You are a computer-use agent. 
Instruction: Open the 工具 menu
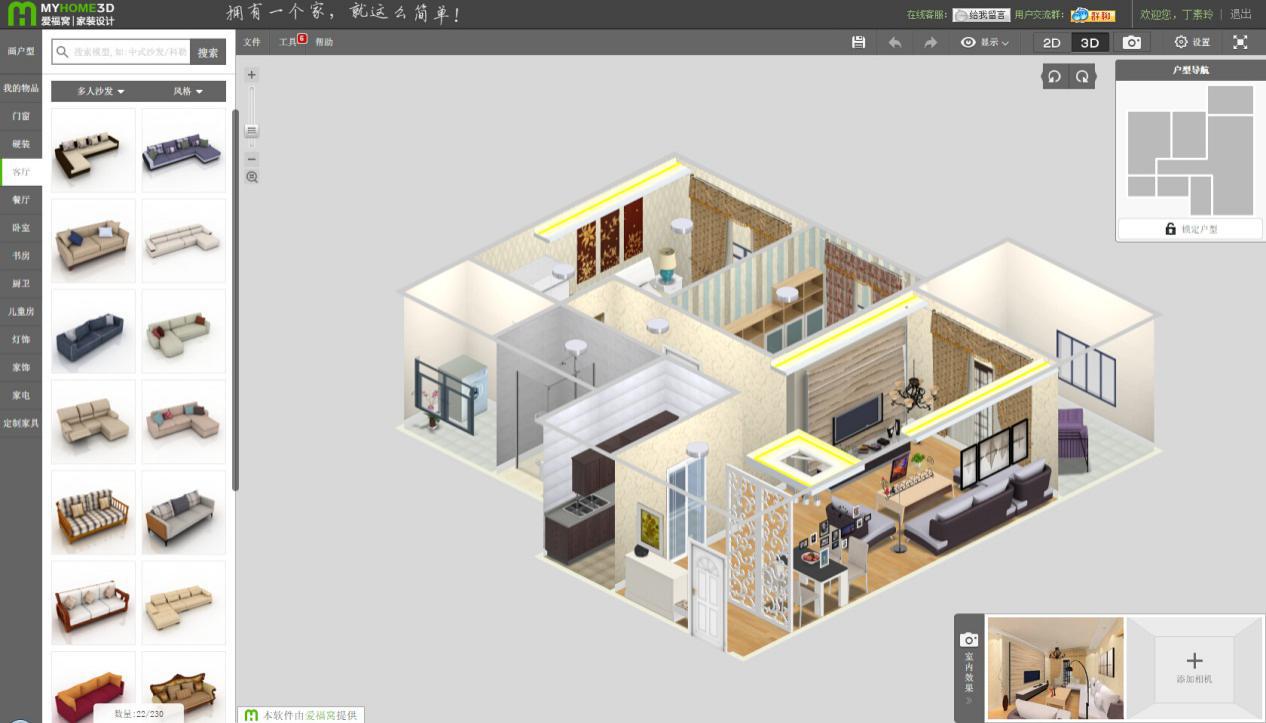pyautogui.click(x=288, y=42)
